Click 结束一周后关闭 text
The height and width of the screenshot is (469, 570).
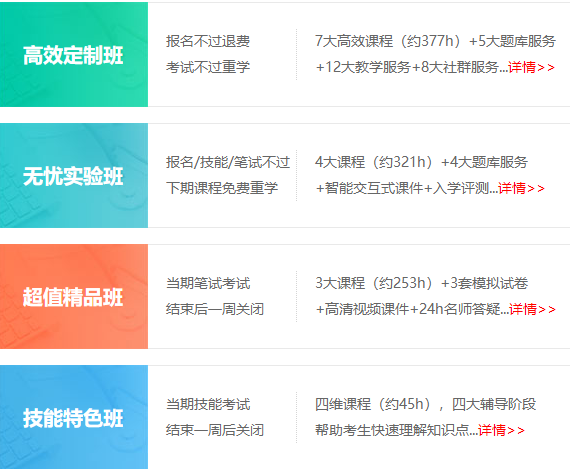click(215, 430)
